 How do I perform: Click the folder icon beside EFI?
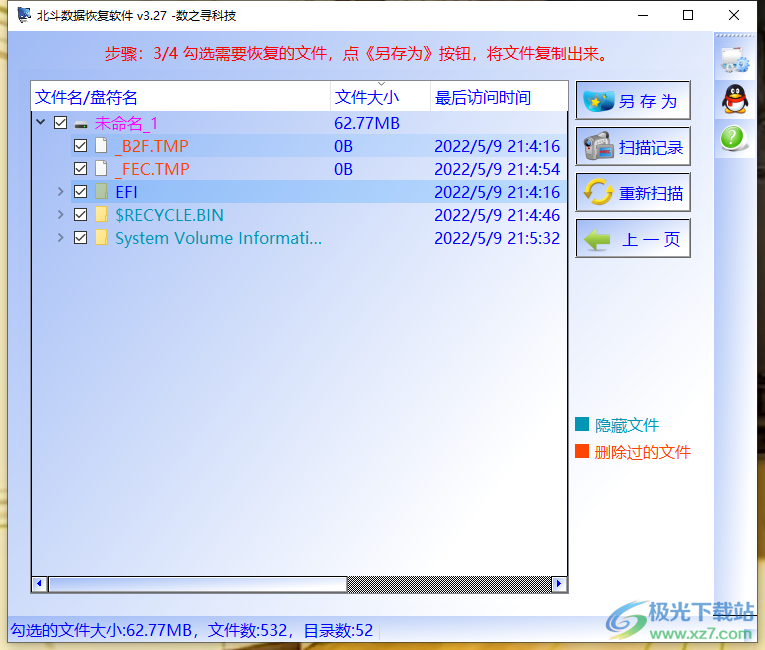pos(101,191)
